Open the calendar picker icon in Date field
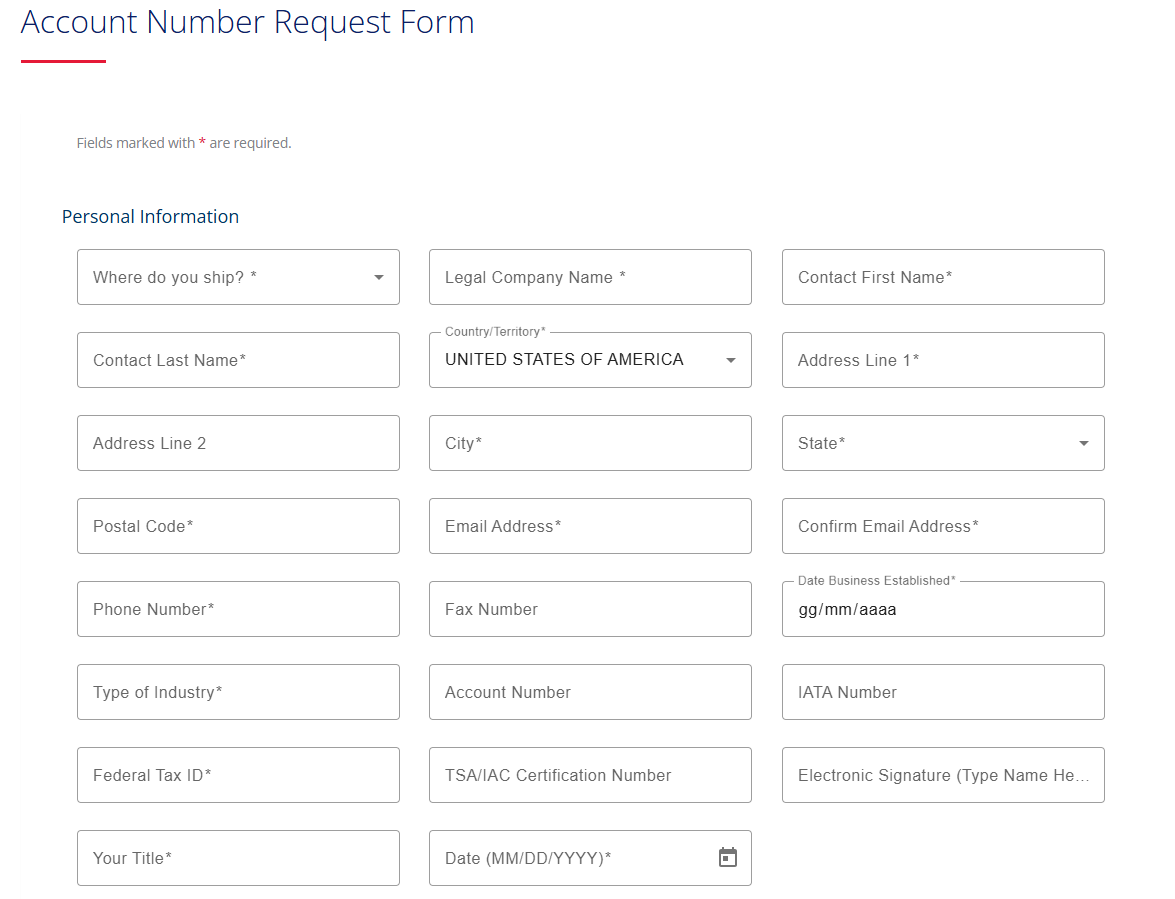This screenshot has height=899, width=1175. click(x=728, y=858)
